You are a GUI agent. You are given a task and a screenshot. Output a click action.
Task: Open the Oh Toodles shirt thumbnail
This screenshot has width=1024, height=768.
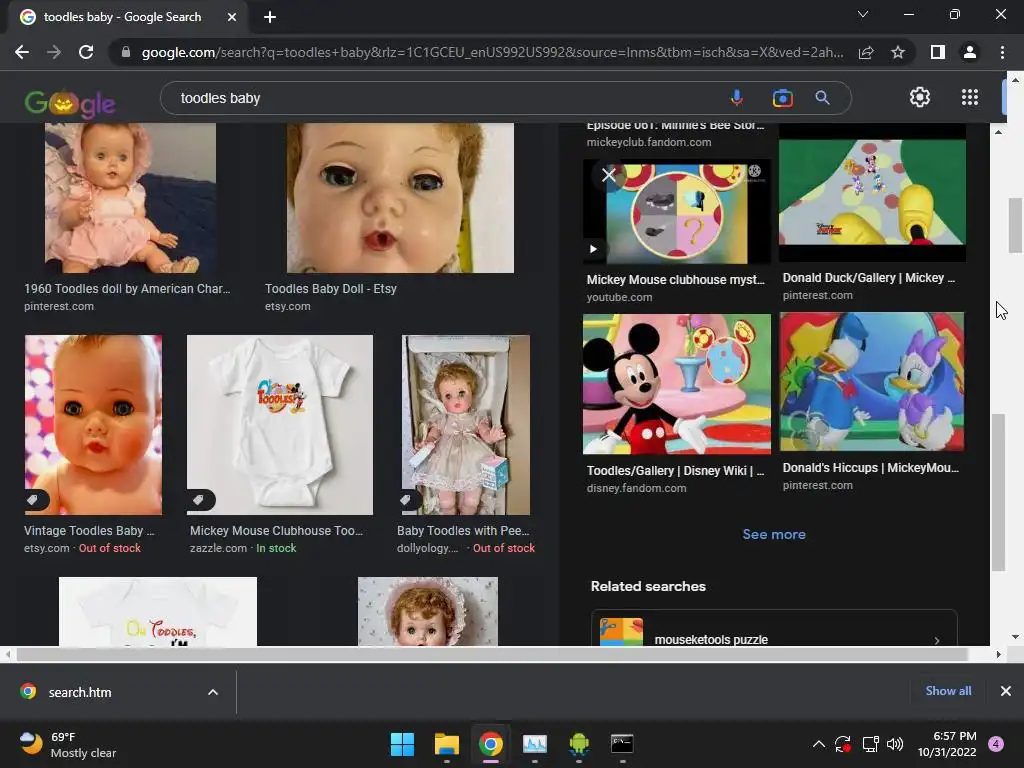coord(157,611)
